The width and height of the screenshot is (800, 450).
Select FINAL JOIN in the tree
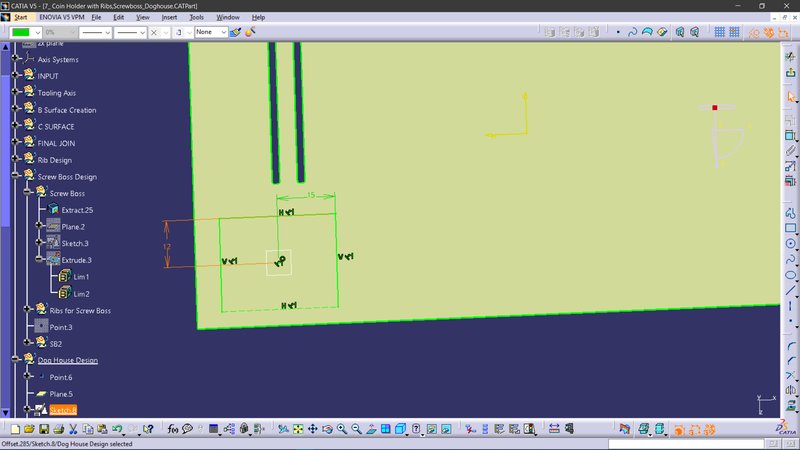[x=56, y=143]
